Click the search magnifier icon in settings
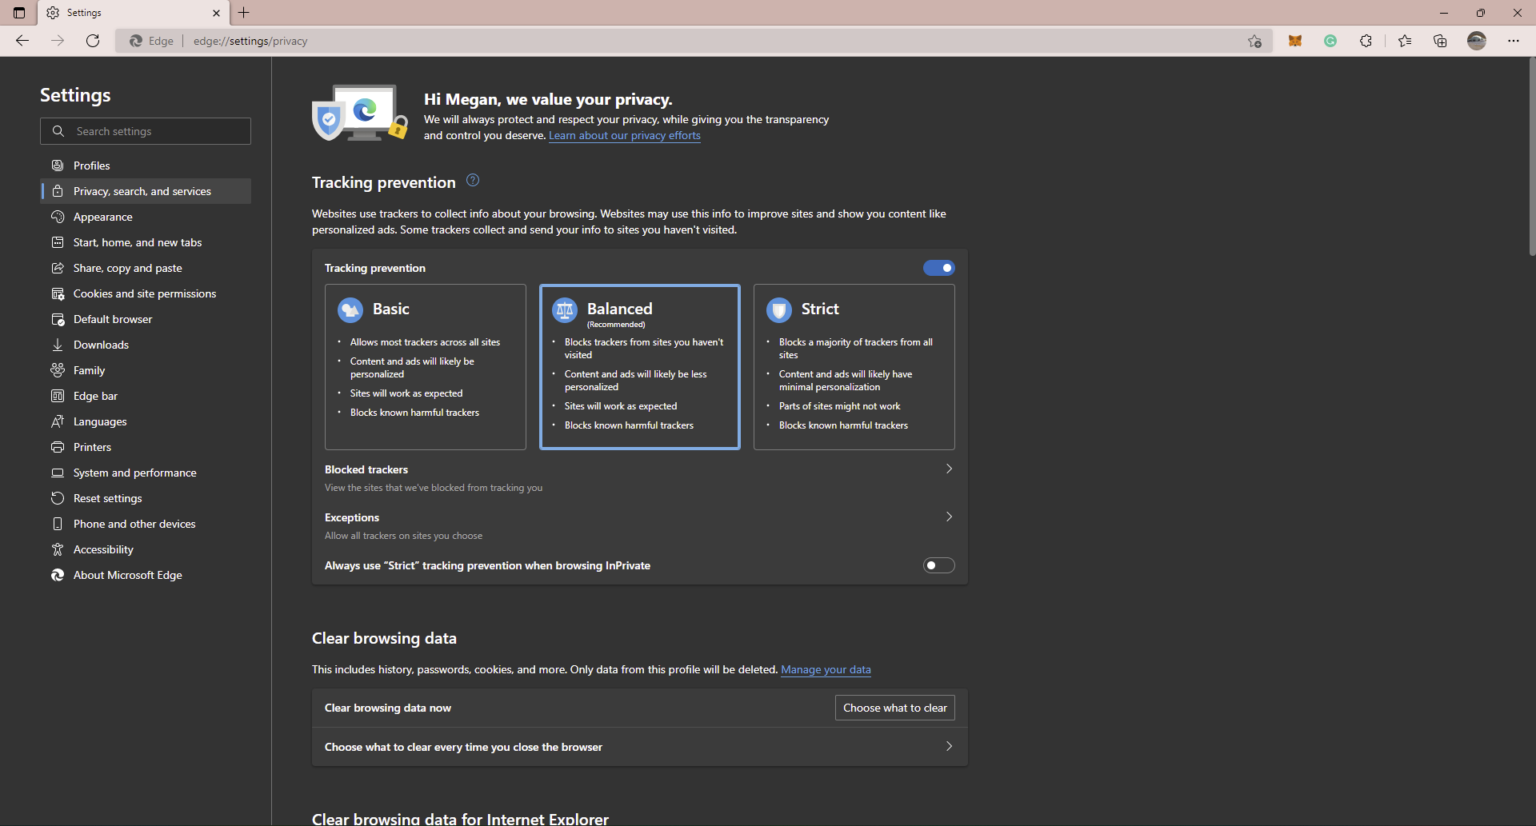1536x826 pixels. pyautogui.click(x=58, y=131)
